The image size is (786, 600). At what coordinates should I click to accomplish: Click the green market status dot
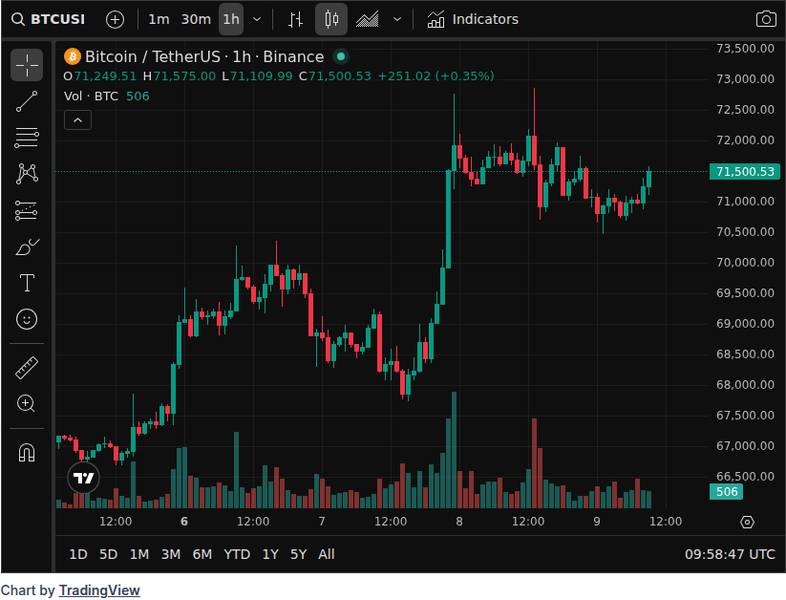pos(341,57)
